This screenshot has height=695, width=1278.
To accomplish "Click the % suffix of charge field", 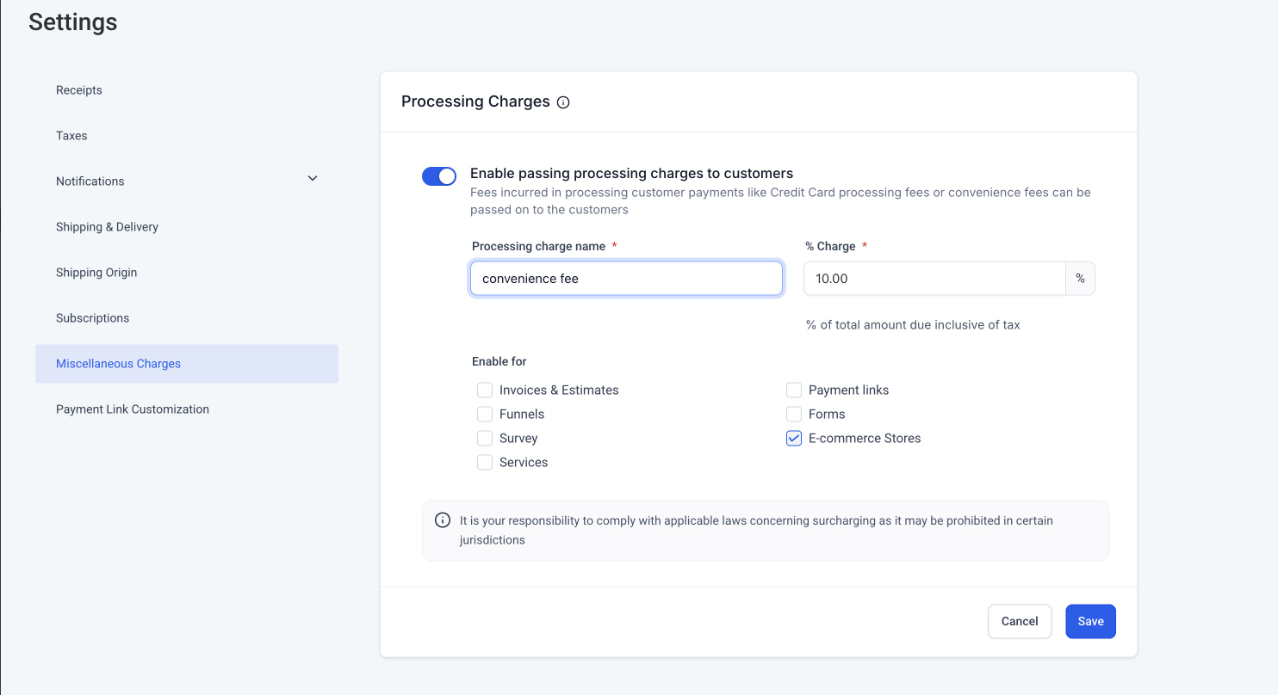I will click(x=1080, y=279).
